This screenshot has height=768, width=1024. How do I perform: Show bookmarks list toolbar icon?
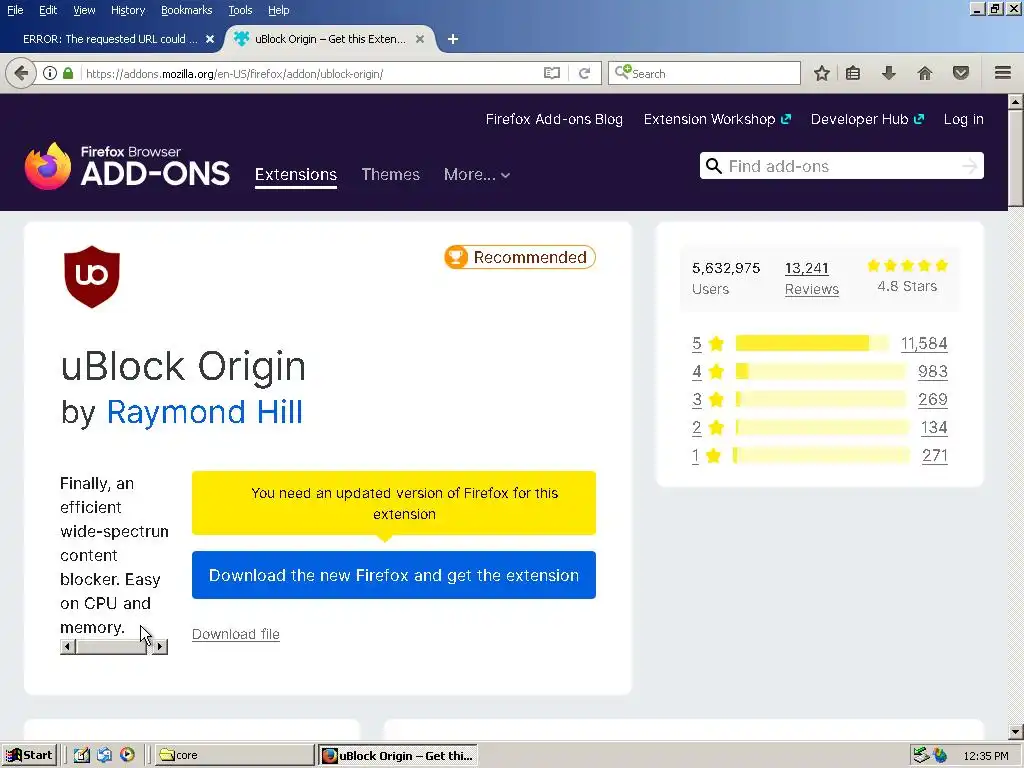pos(853,73)
